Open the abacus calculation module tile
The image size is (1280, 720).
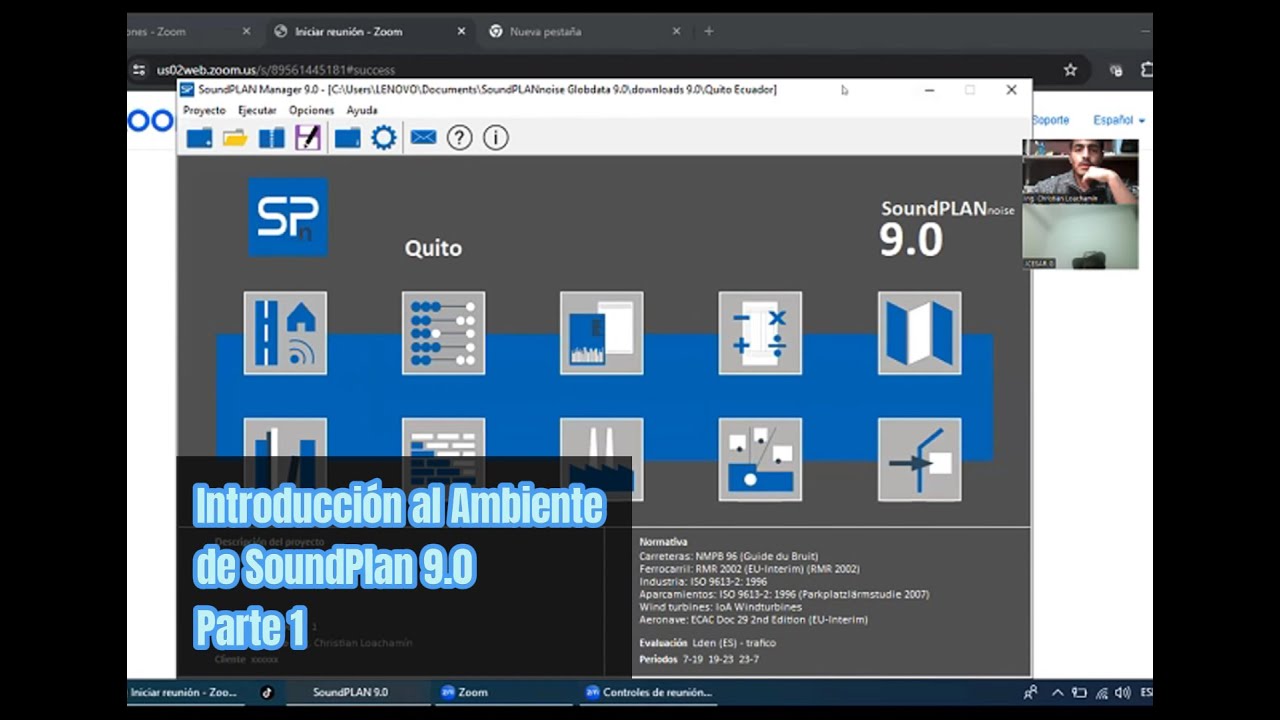point(444,333)
